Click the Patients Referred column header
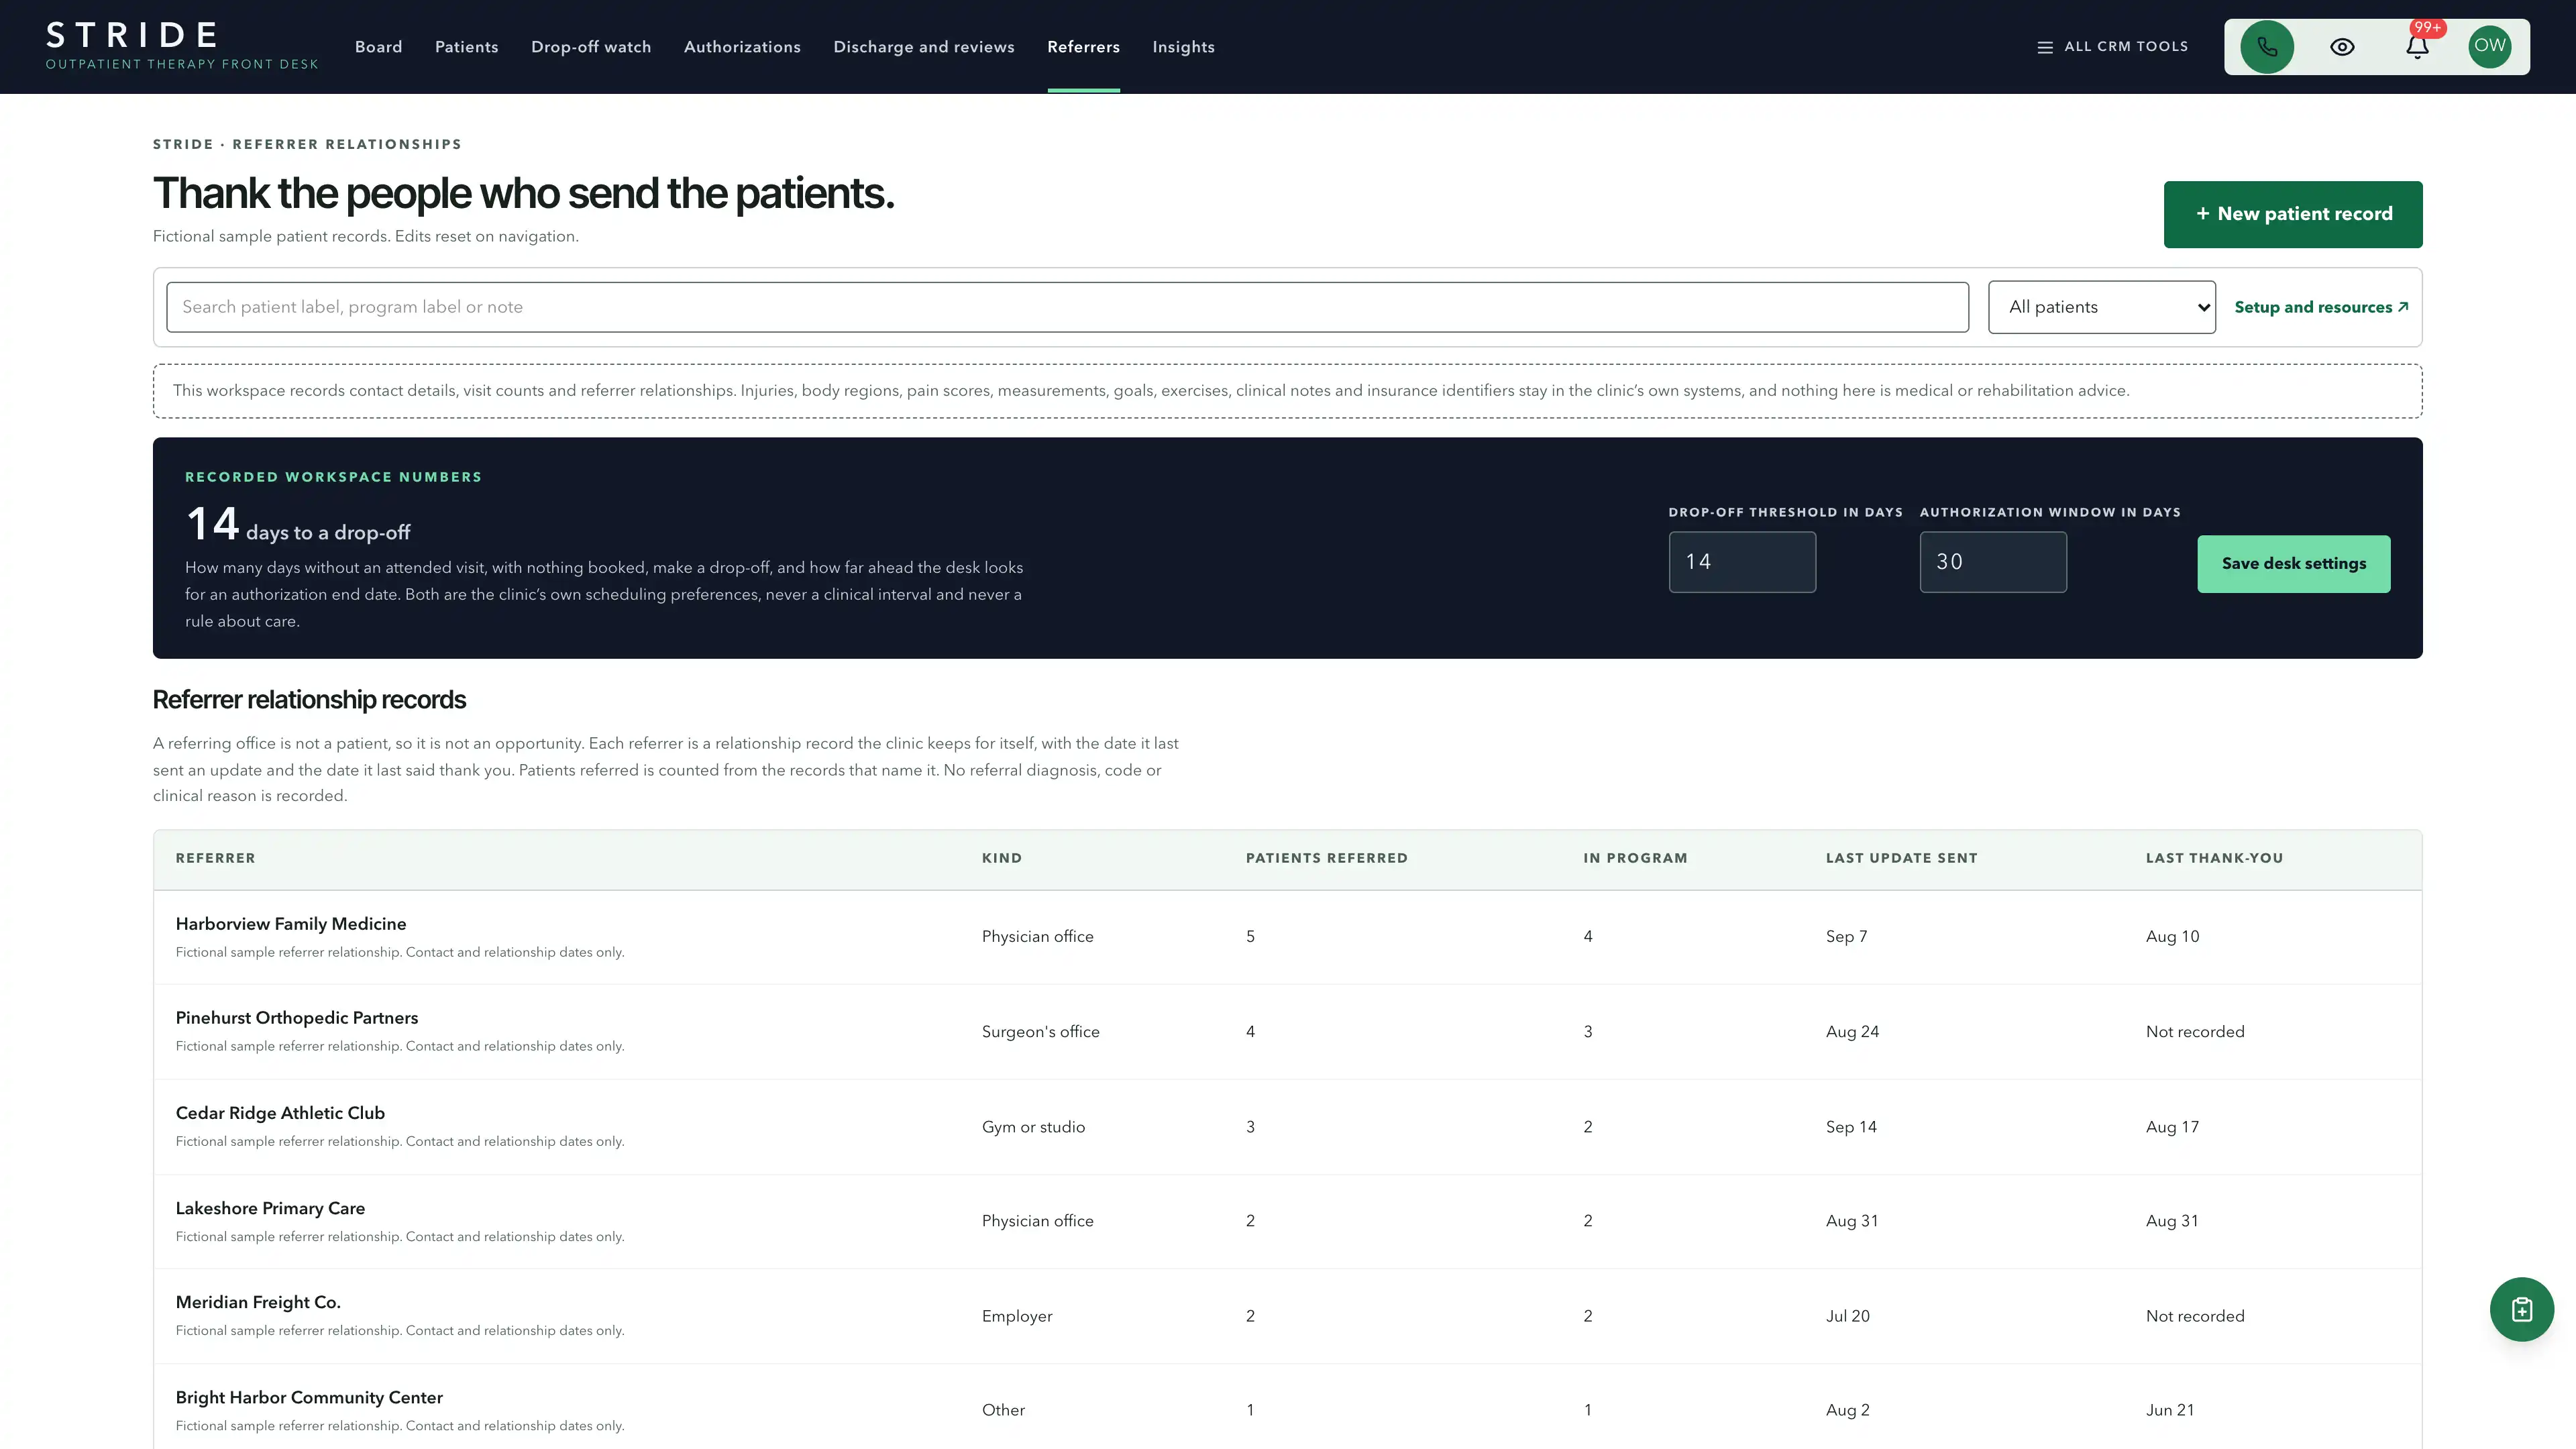Viewport: 2576px width, 1449px height. [1326, 858]
